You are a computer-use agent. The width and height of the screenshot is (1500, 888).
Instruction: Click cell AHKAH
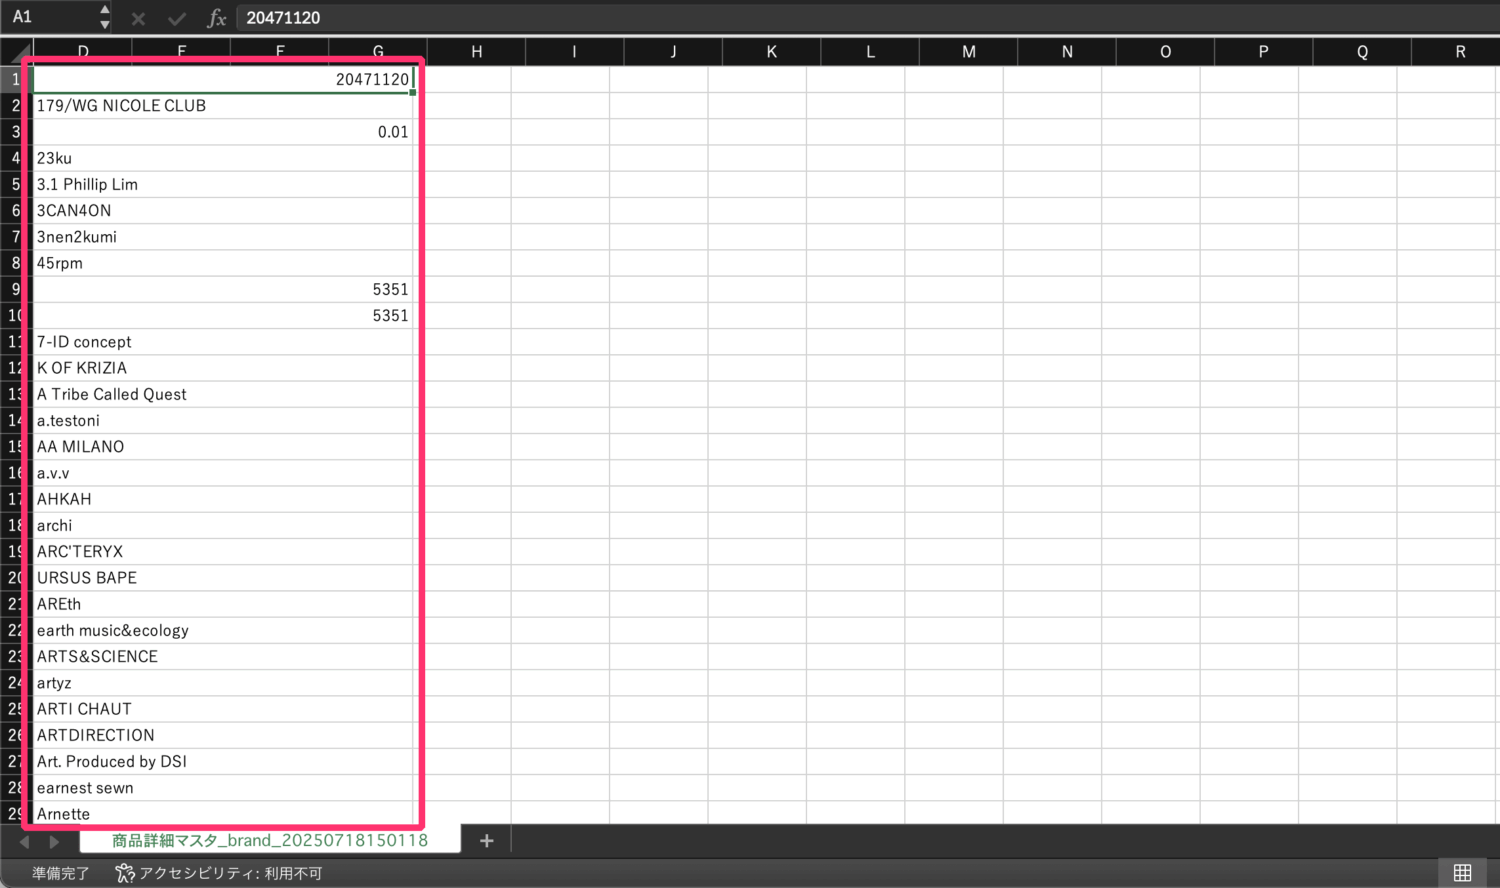(x=224, y=499)
